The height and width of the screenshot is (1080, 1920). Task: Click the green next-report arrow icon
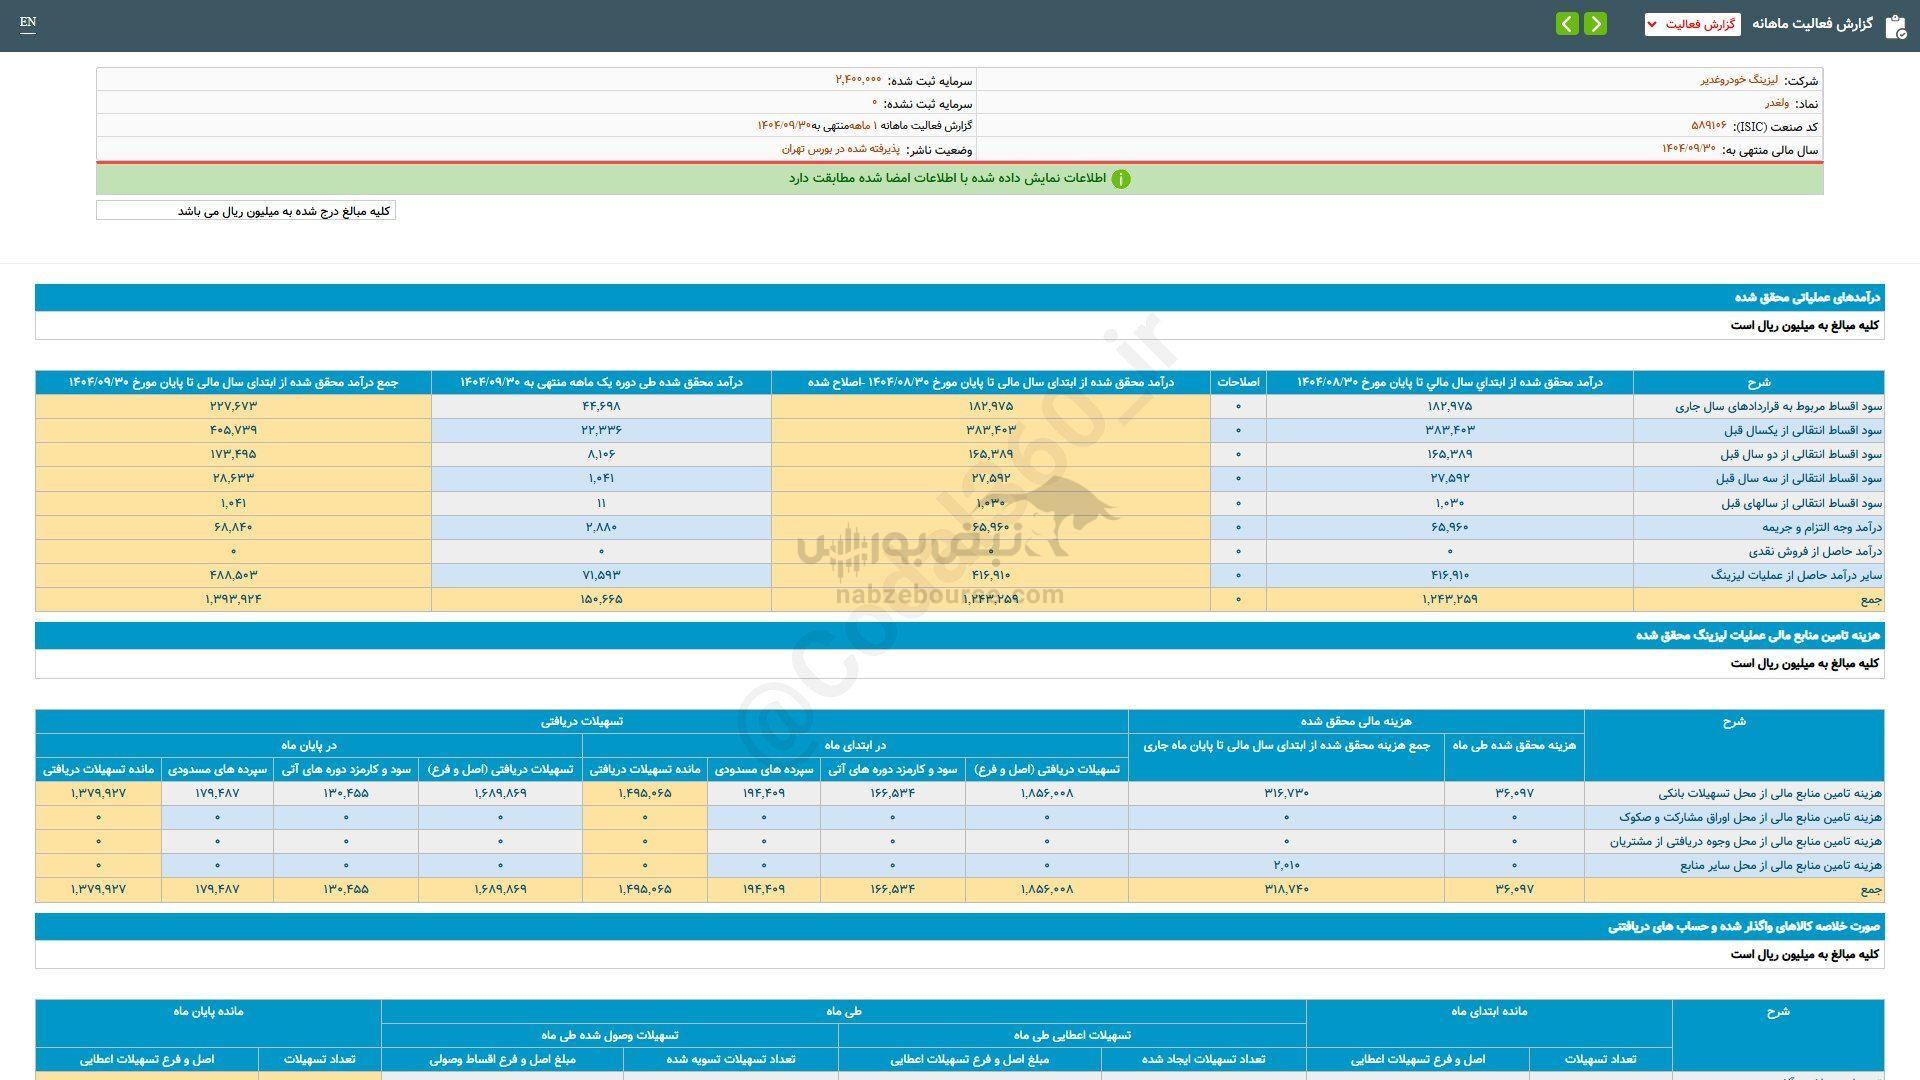click(x=1596, y=24)
